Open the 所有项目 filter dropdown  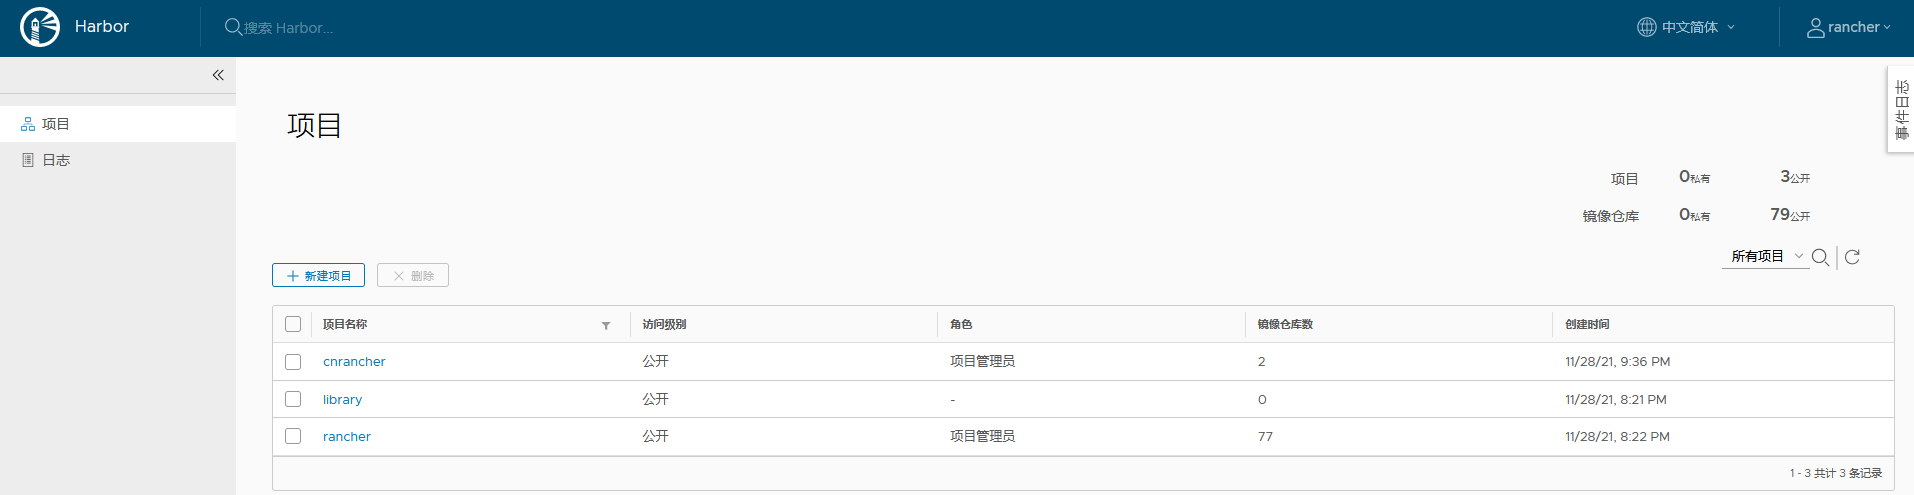1767,257
